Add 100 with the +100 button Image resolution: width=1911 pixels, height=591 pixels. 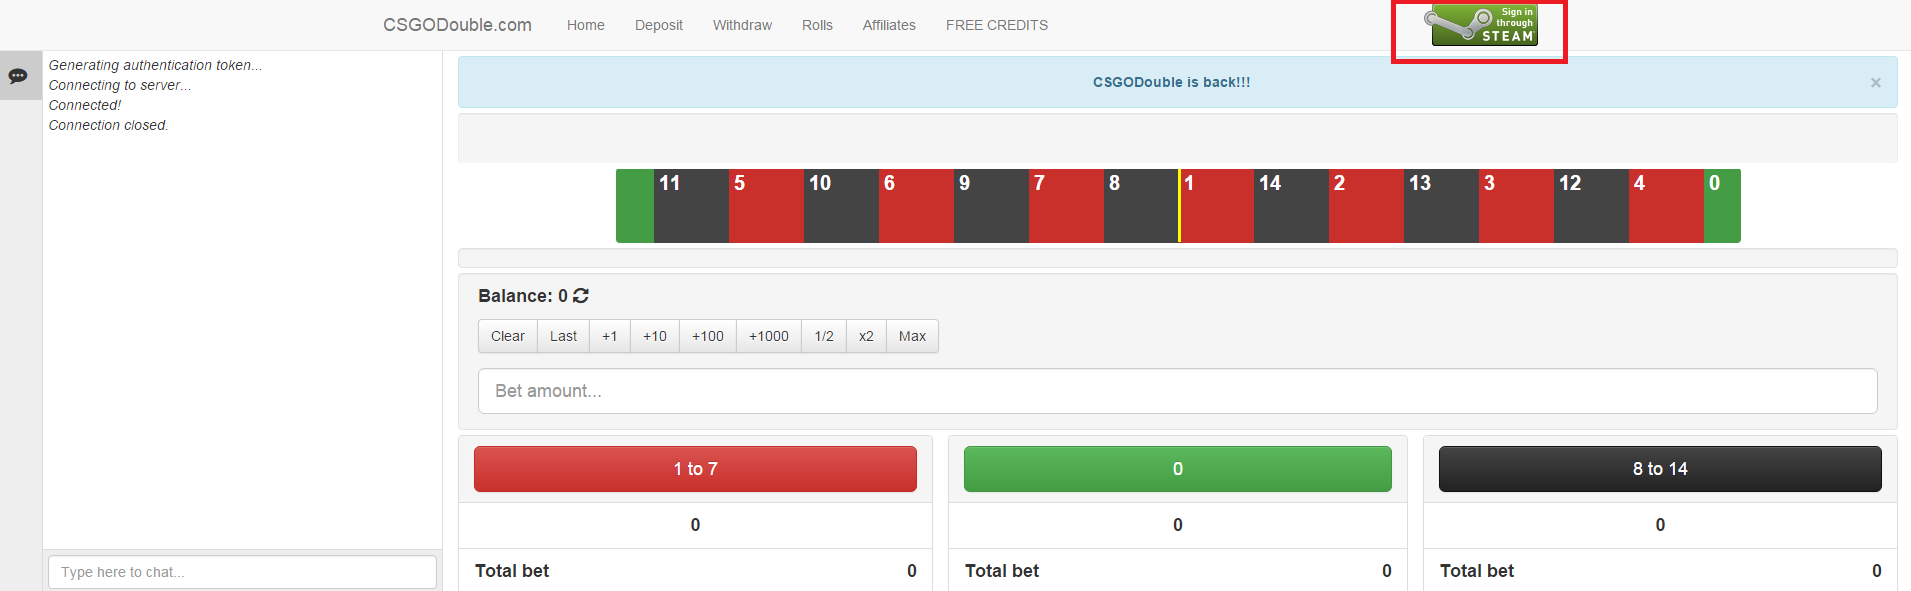[x=708, y=336]
